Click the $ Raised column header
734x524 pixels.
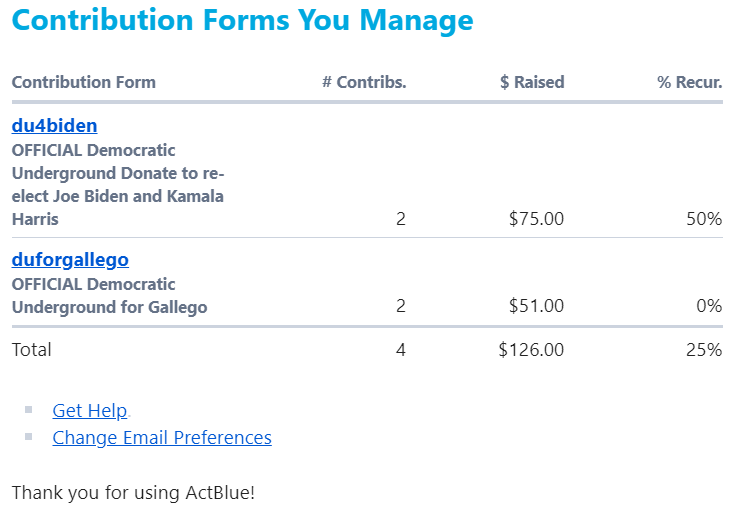tap(532, 82)
